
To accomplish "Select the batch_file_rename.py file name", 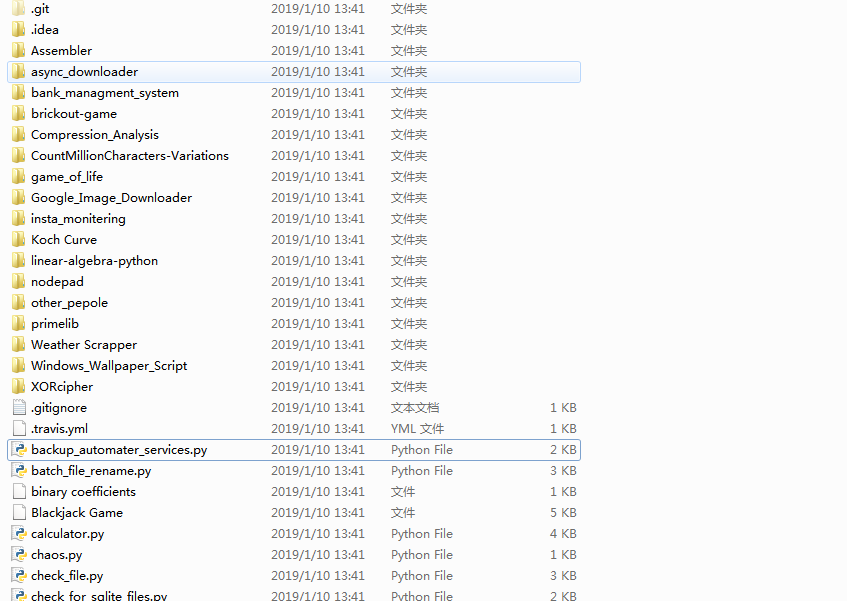I will [91, 471].
